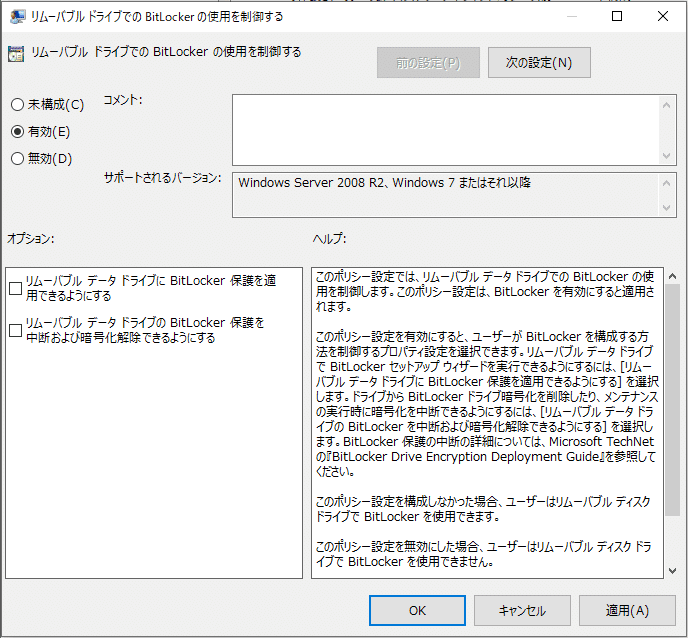Click the policy editor title bar icon
This screenshot has height=638, width=688.
click(x=17, y=16)
